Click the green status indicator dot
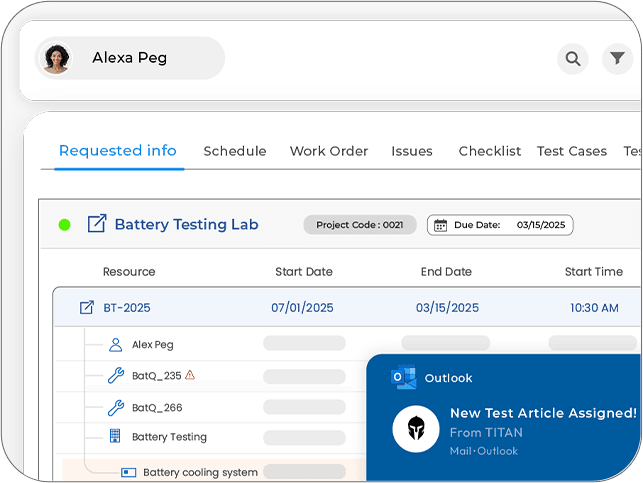The height and width of the screenshot is (483, 643). pos(65,225)
